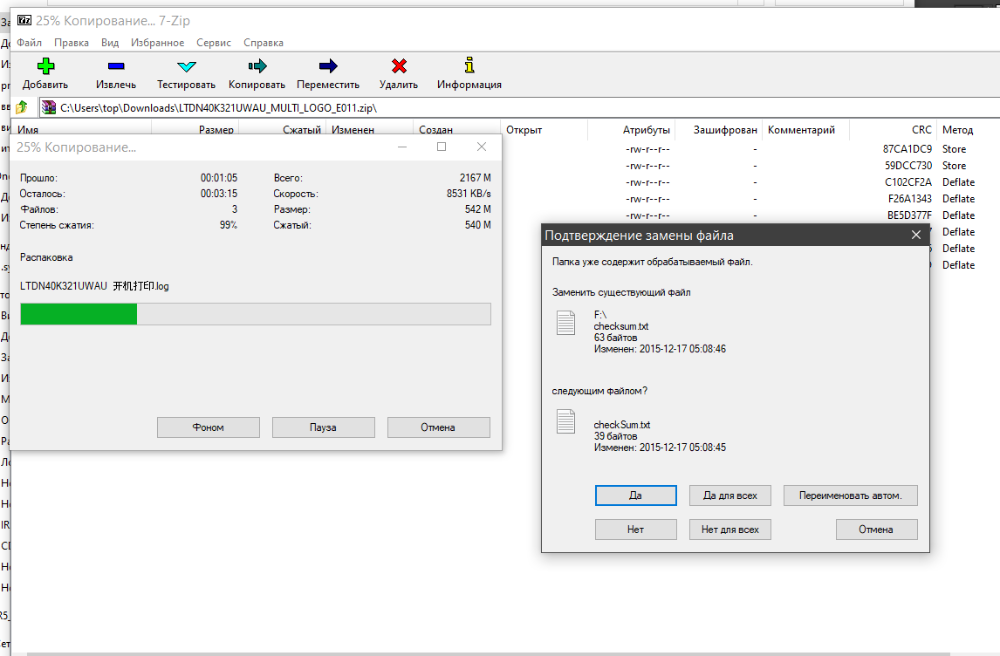Open the Вид menu

point(110,43)
